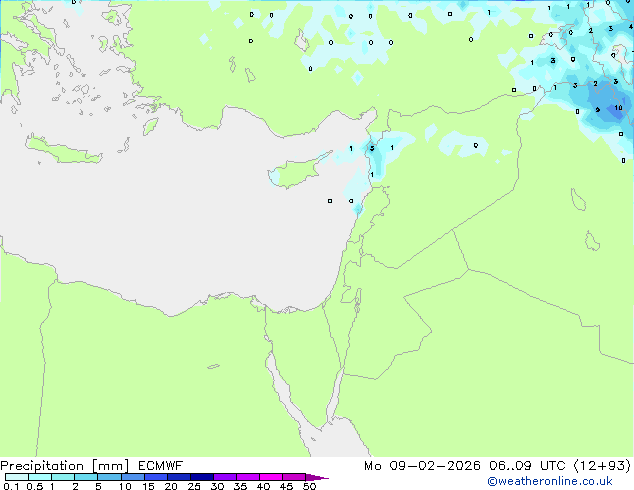Viewport: 634px width, 490px height.
Task: Select the 40–45 mm magenta legend swatch
Action: click(x=271, y=477)
